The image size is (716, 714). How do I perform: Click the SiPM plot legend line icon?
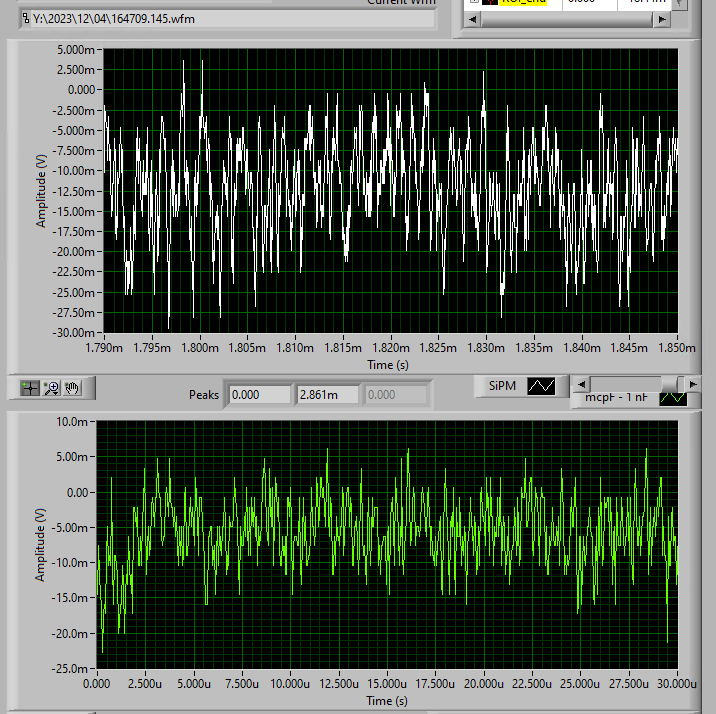pos(541,386)
